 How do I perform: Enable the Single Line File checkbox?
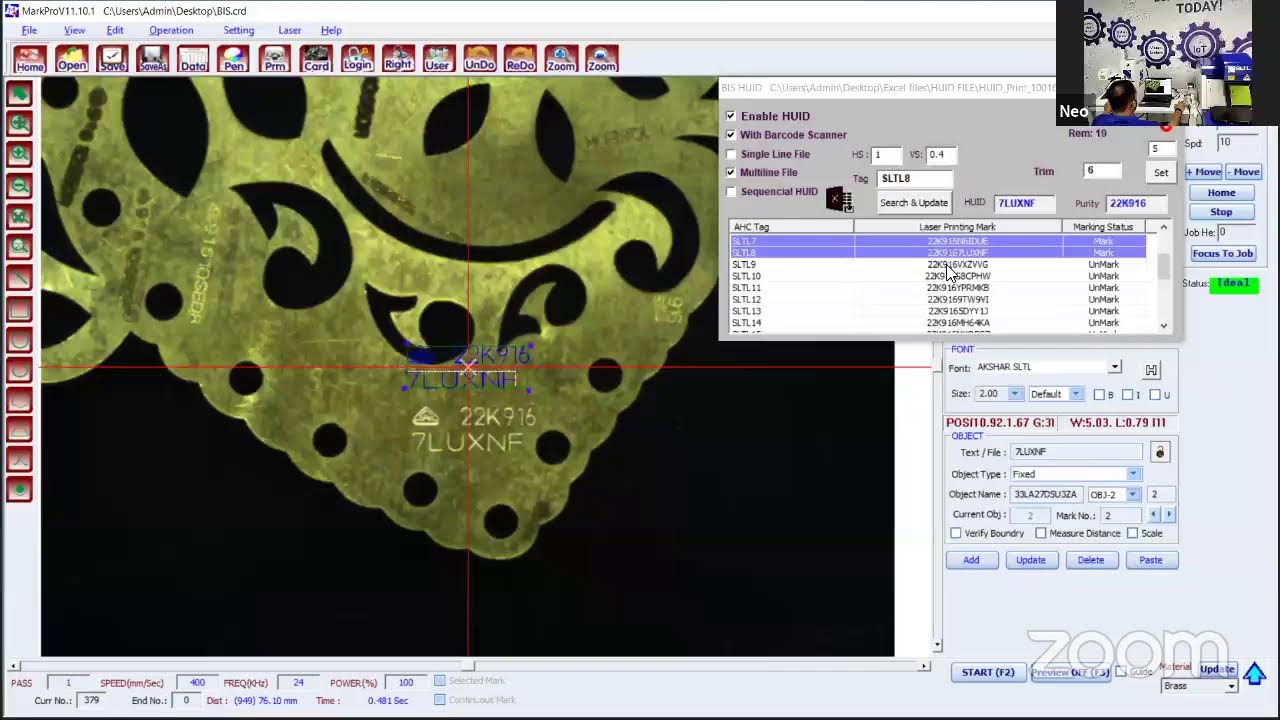click(x=731, y=154)
